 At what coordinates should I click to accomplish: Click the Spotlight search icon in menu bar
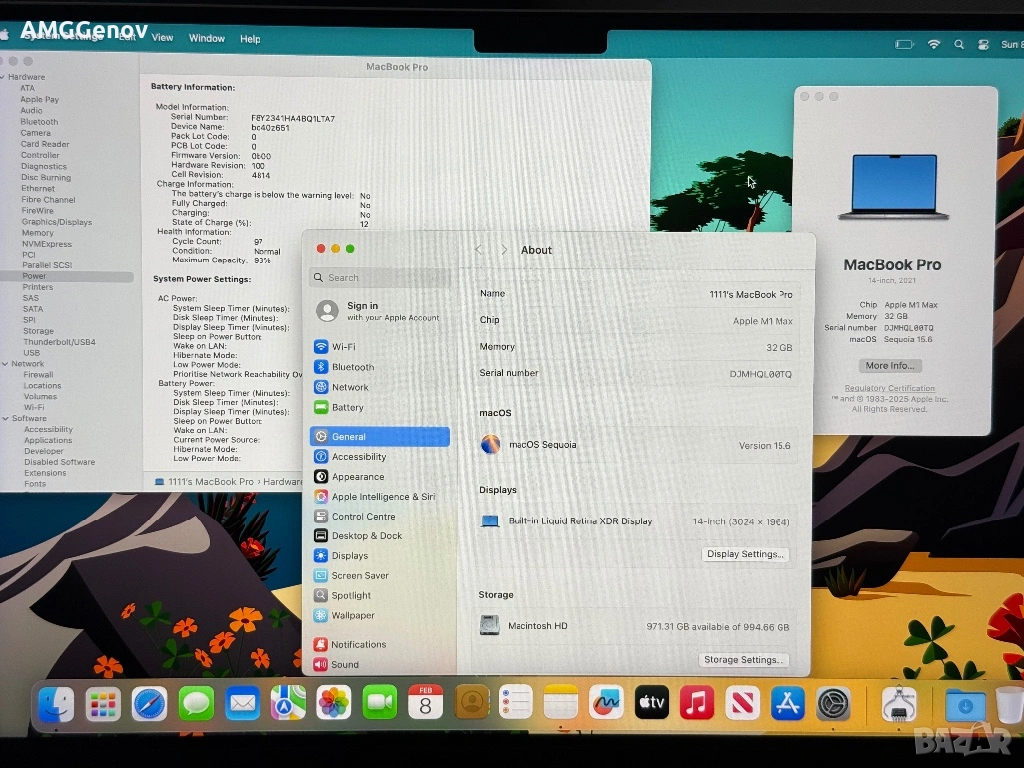[x=959, y=44]
